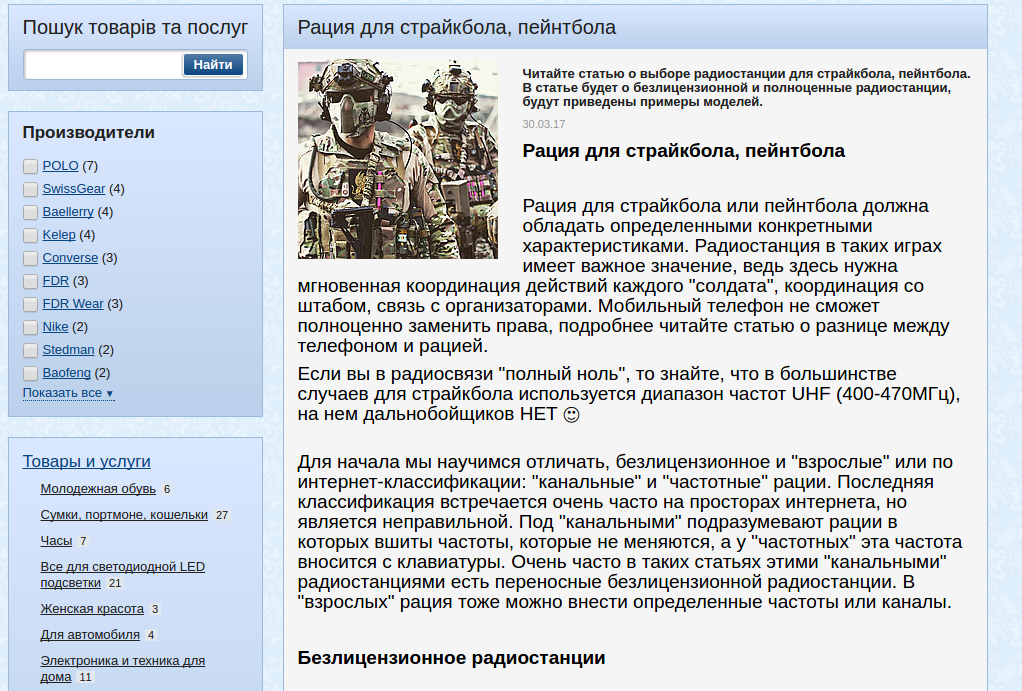Click the Найти search button

pyautogui.click(x=213, y=65)
